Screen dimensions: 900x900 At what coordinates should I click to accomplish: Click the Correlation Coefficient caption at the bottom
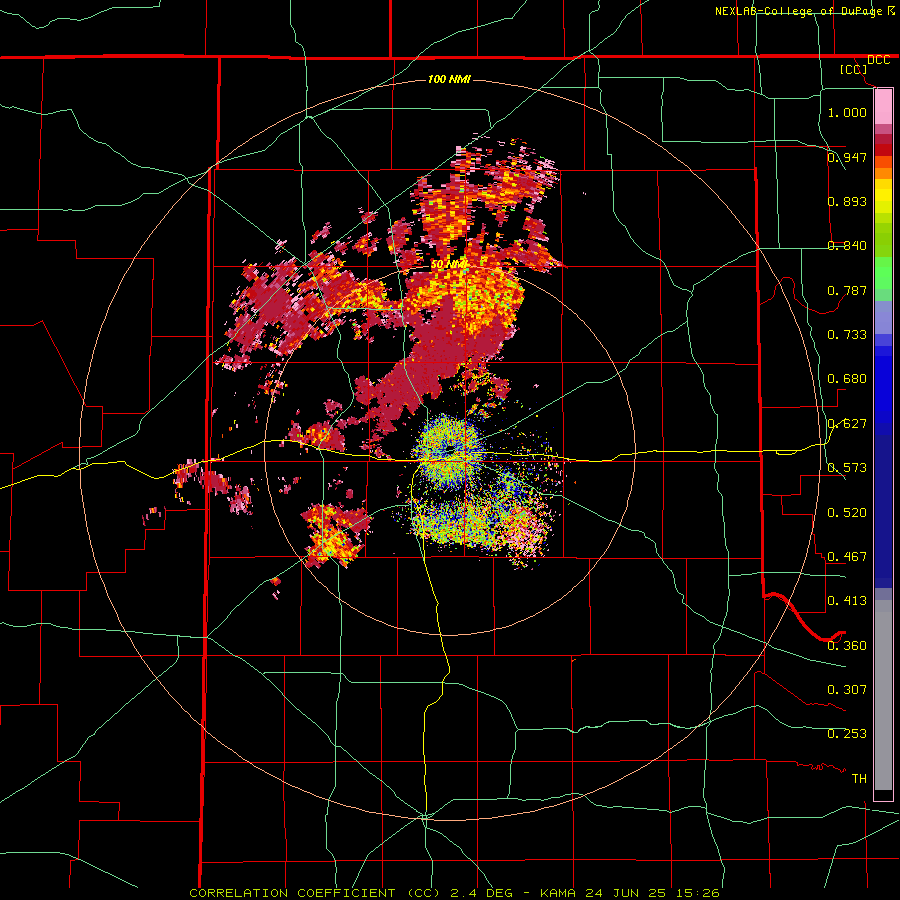455,893
